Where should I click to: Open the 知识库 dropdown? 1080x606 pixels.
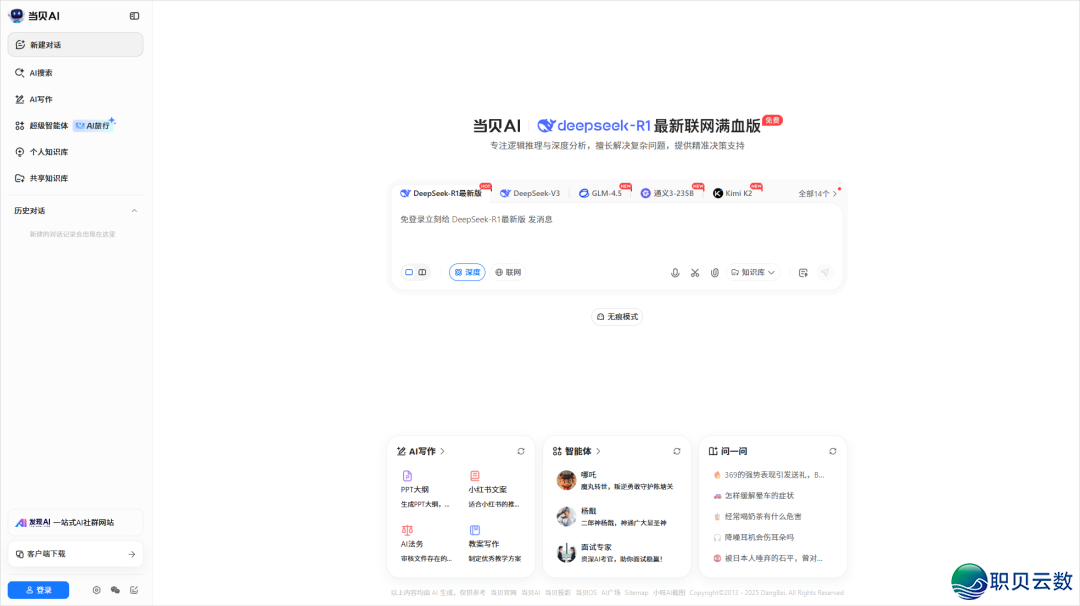(753, 273)
